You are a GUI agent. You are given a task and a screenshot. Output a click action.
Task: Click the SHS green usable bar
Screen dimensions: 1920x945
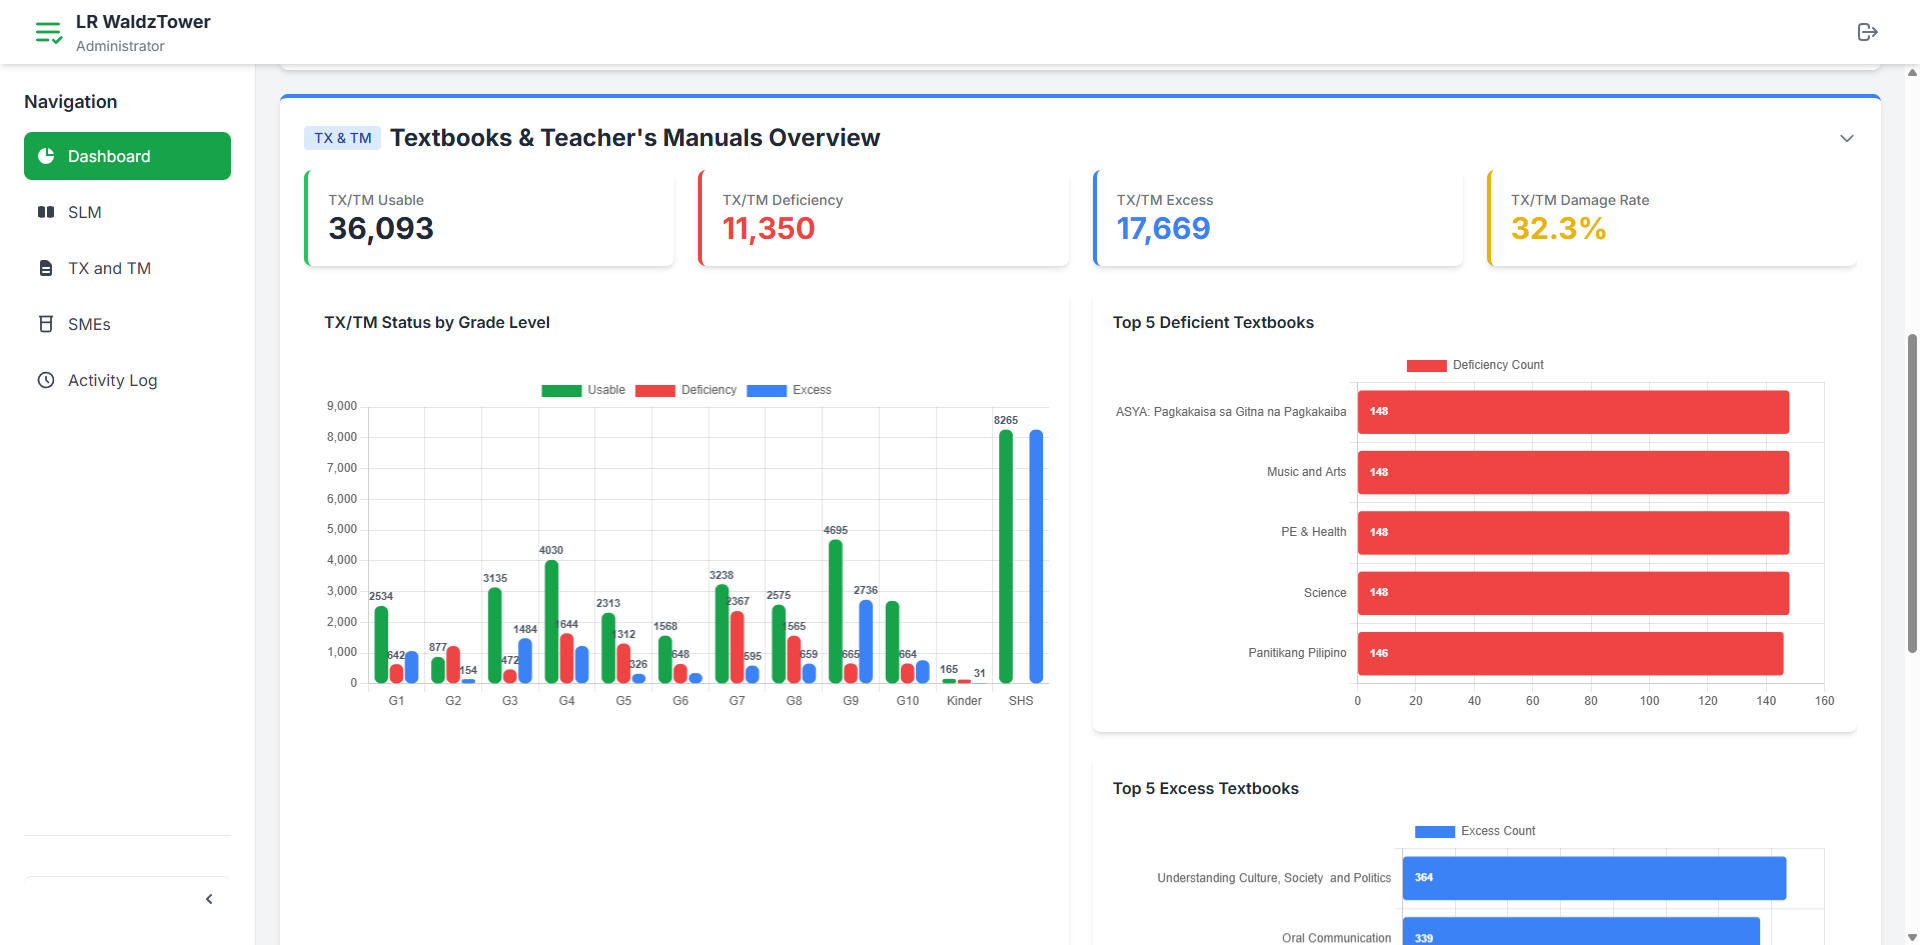1006,556
